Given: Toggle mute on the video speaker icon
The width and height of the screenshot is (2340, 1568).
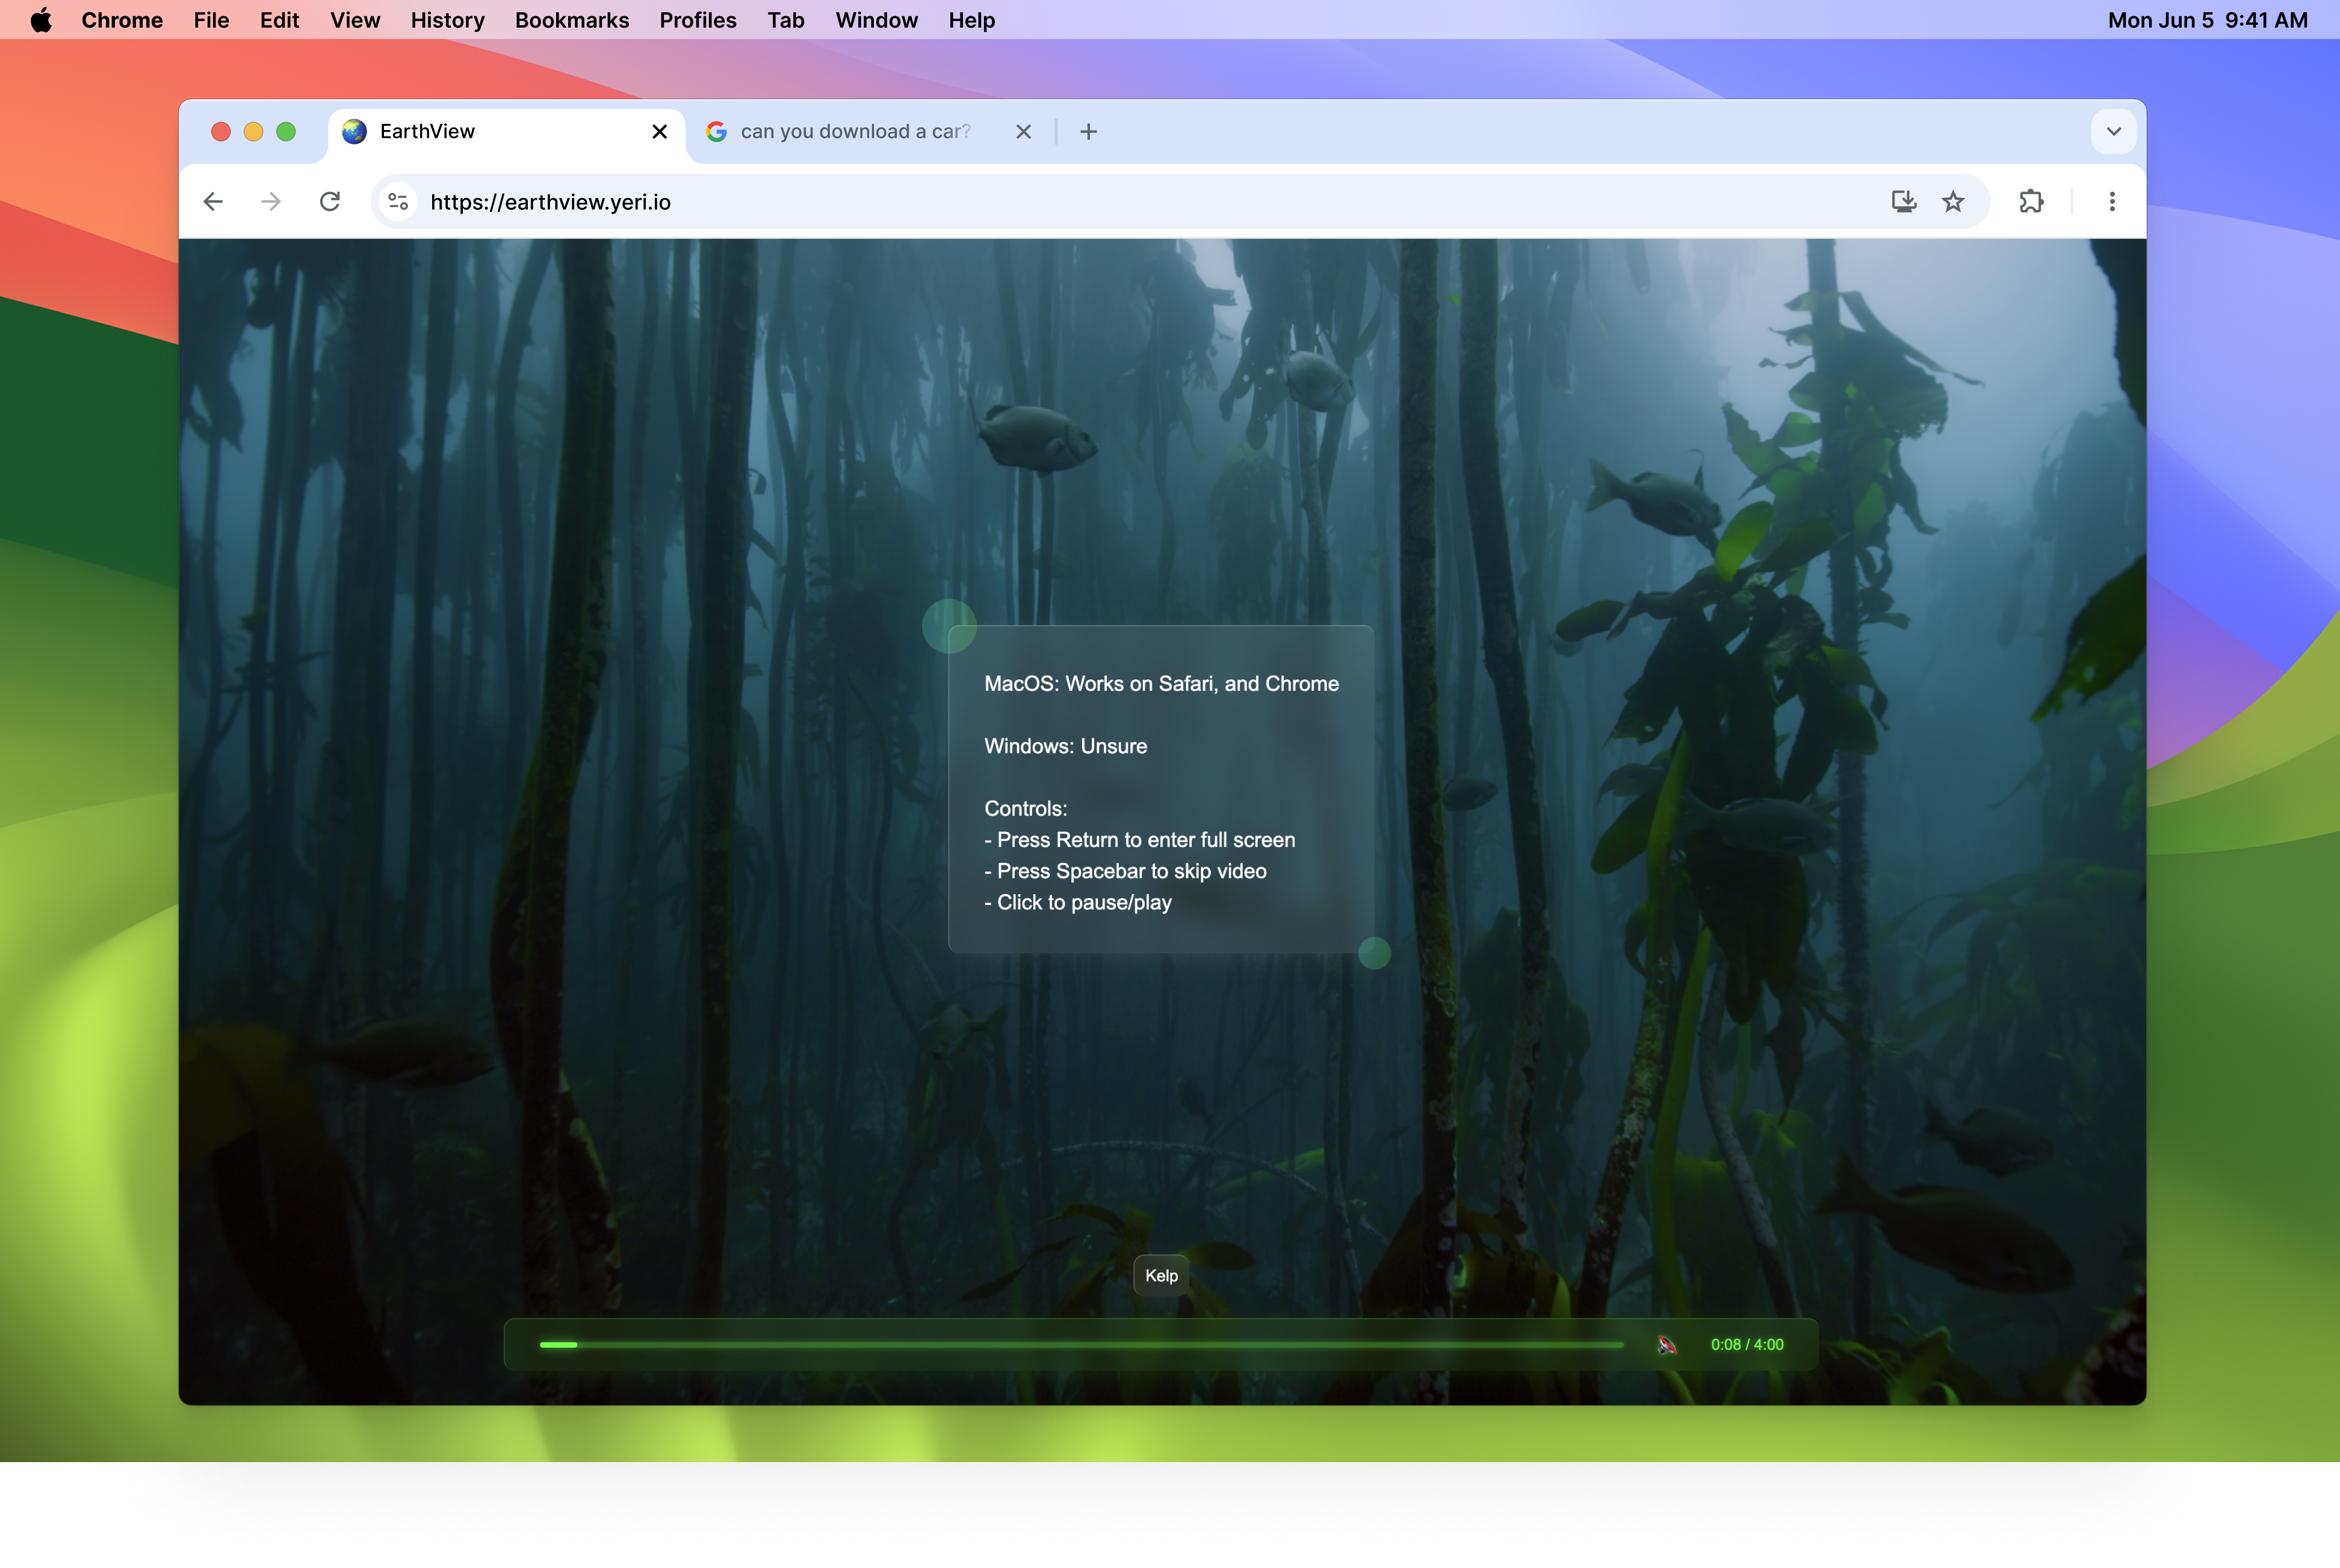Looking at the screenshot, I should click(1667, 1345).
